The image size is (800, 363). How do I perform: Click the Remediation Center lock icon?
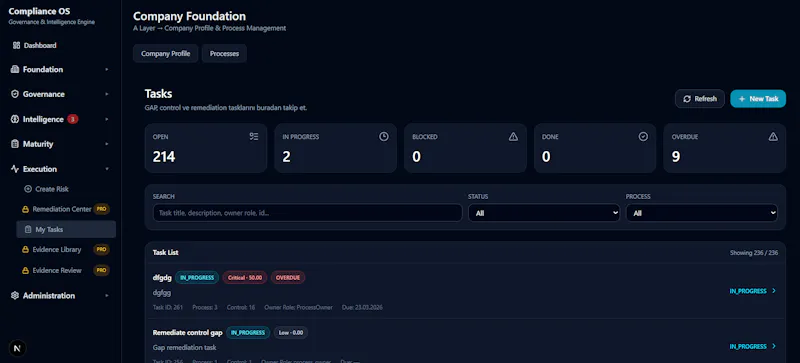tap(25, 209)
